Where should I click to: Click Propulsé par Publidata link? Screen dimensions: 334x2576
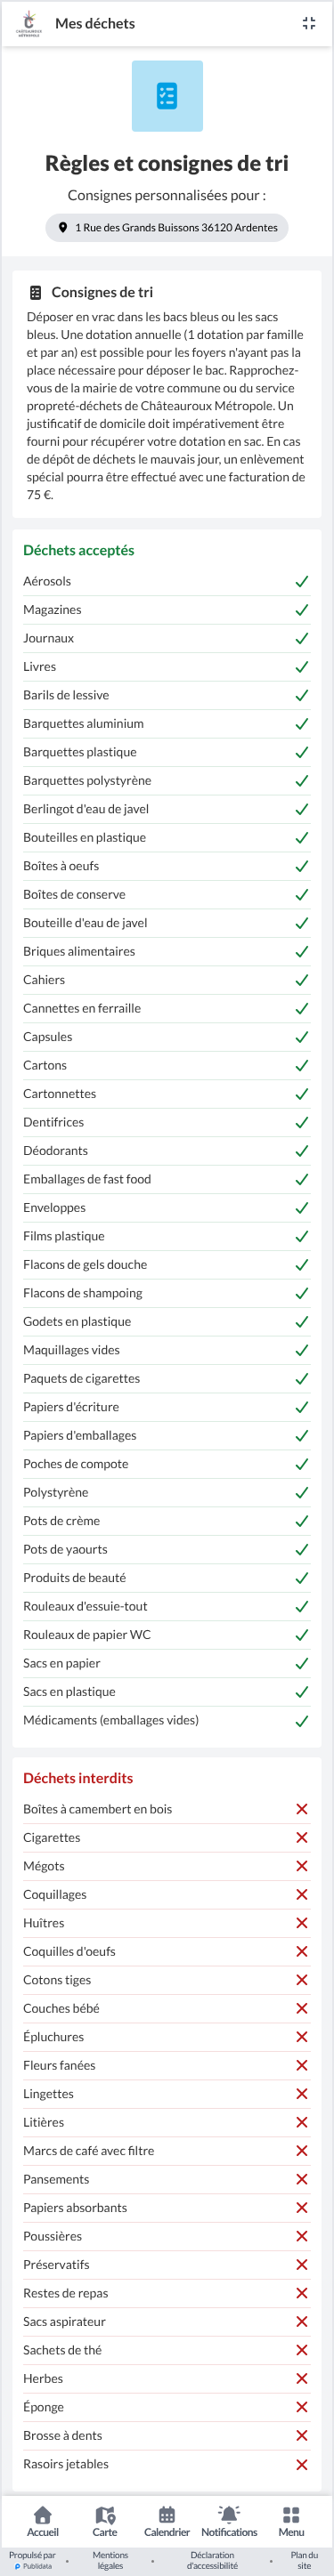[32, 2559]
